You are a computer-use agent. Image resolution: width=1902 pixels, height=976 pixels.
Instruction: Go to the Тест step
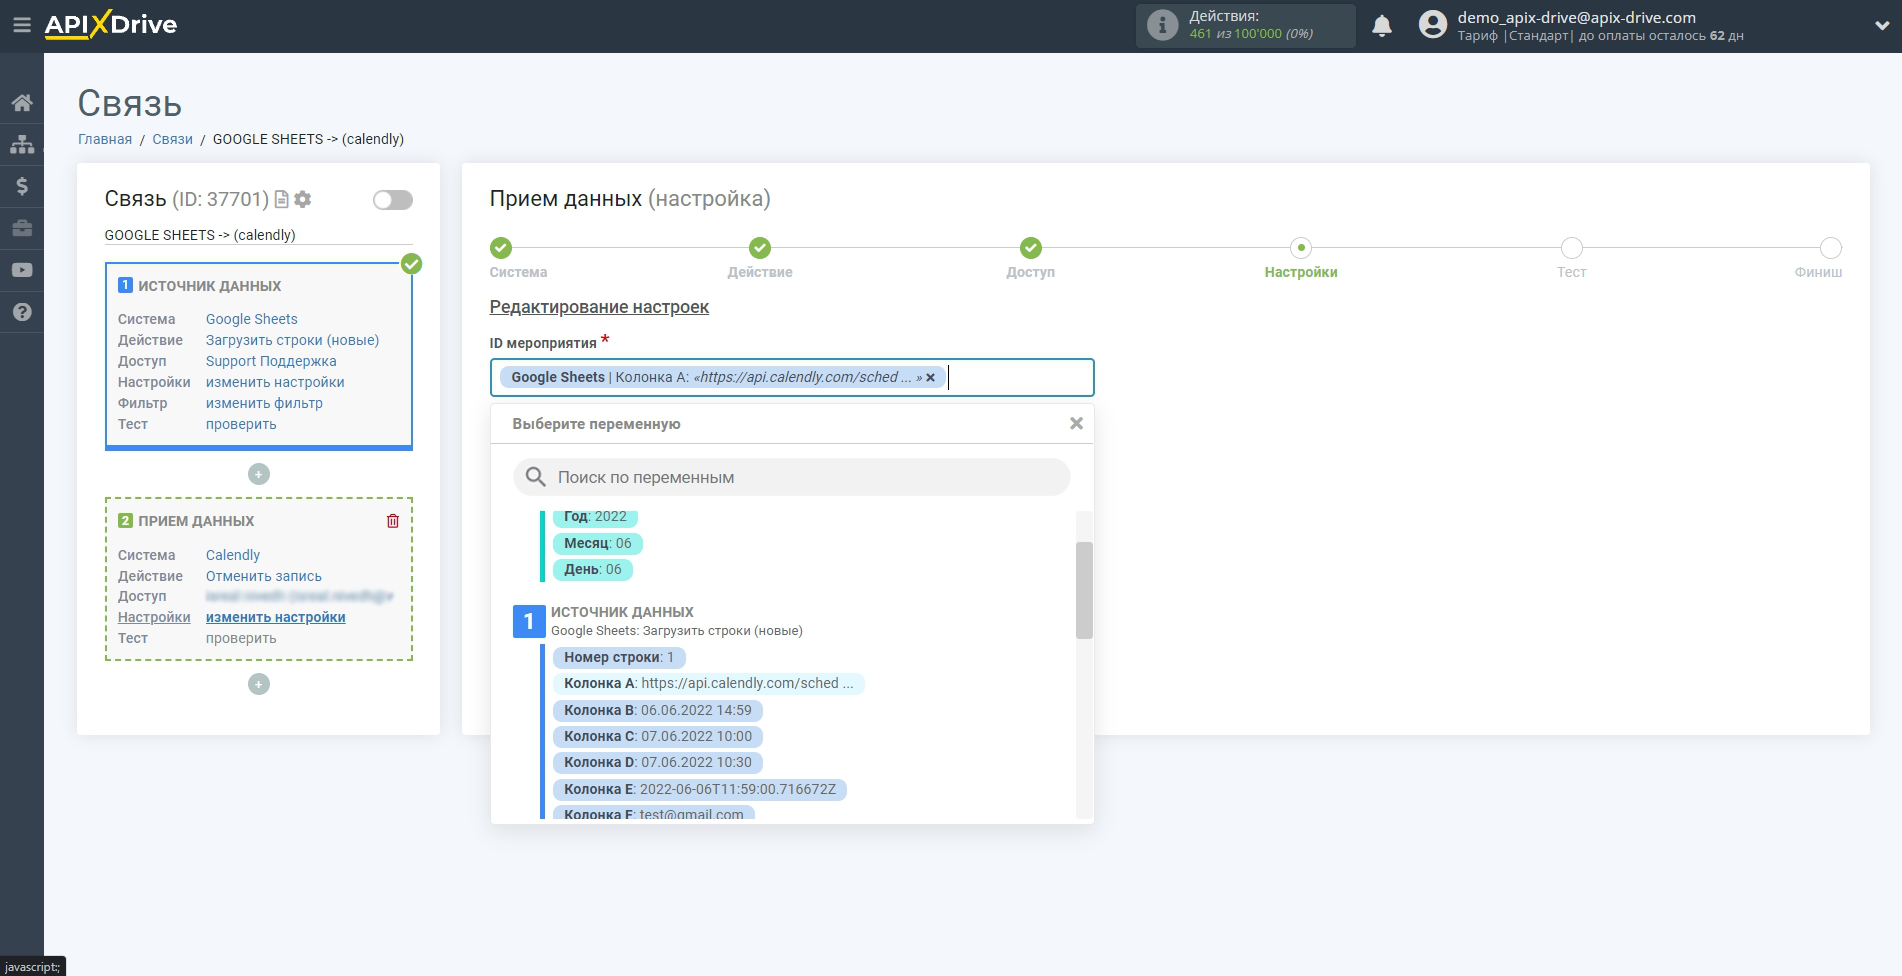[x=1572, y=248]
